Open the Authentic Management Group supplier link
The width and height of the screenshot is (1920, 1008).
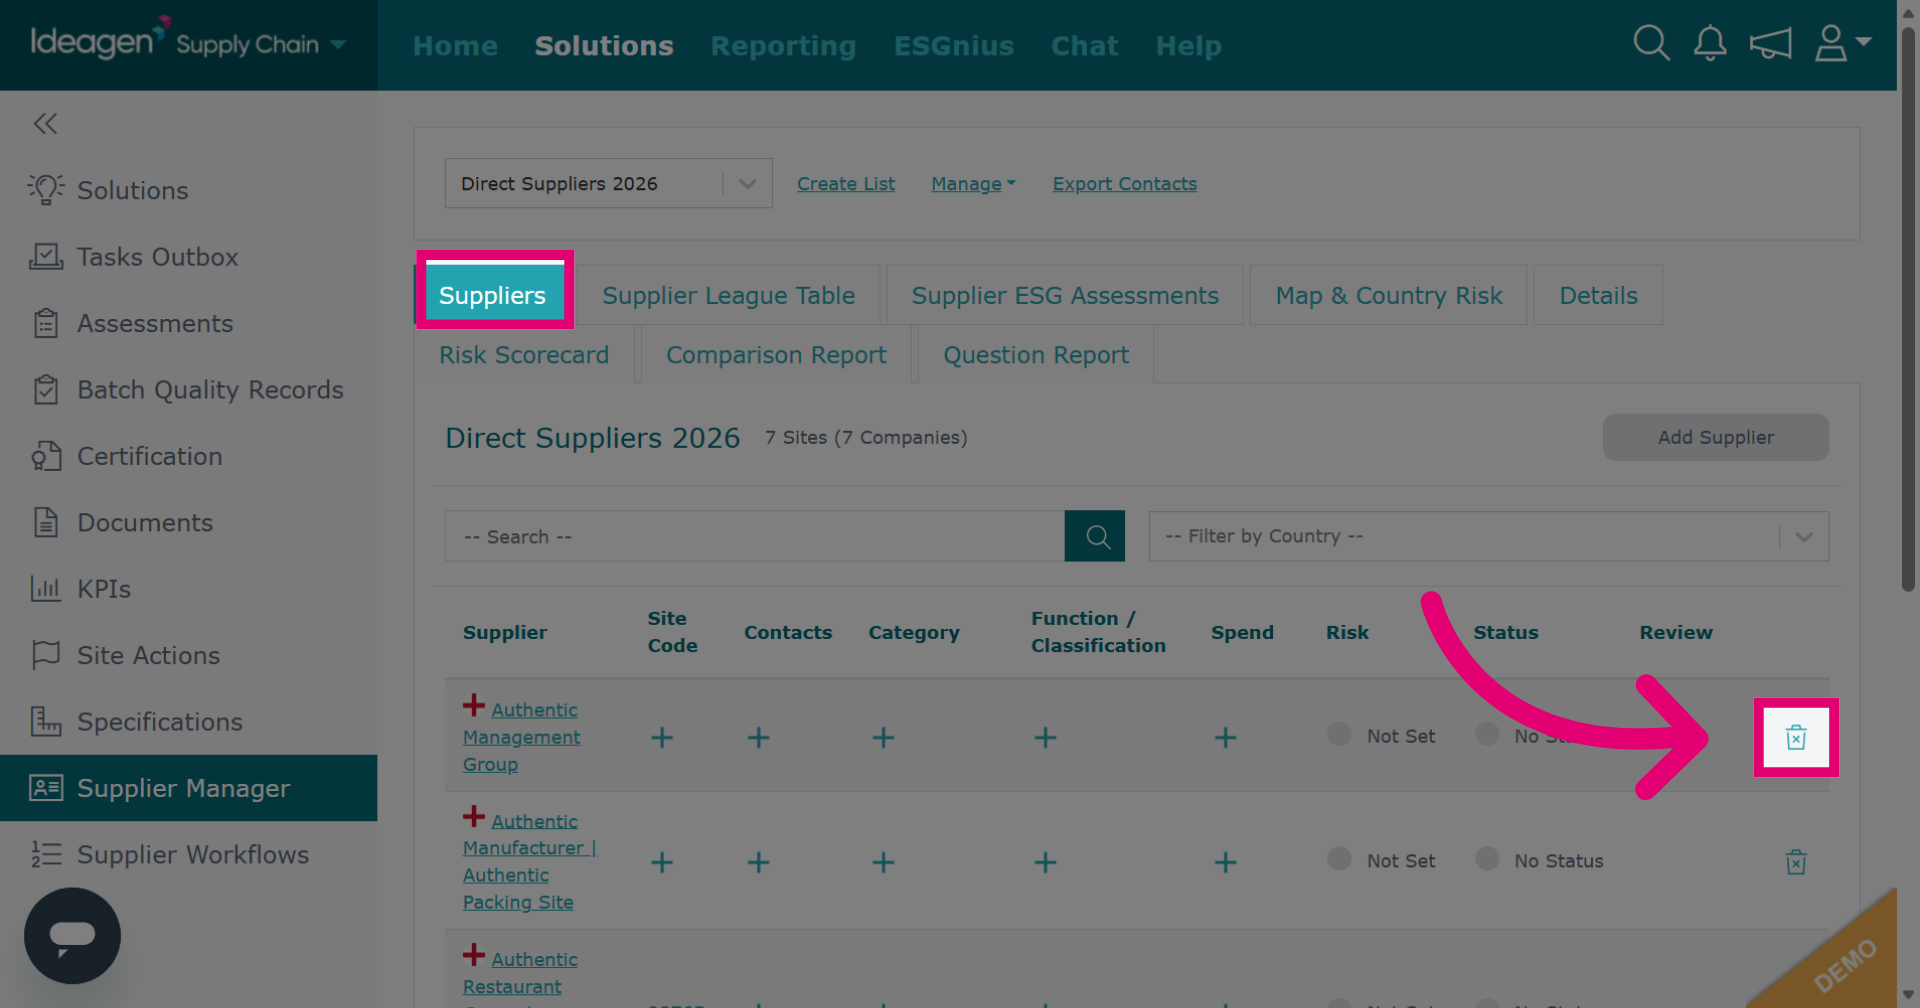click(522, 737)
